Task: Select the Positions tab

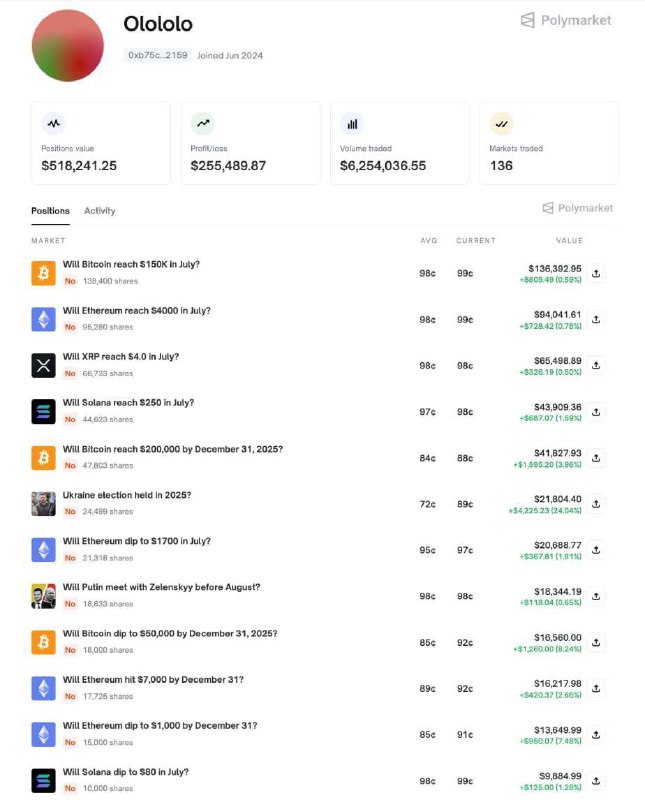Action: pos(50,211)
